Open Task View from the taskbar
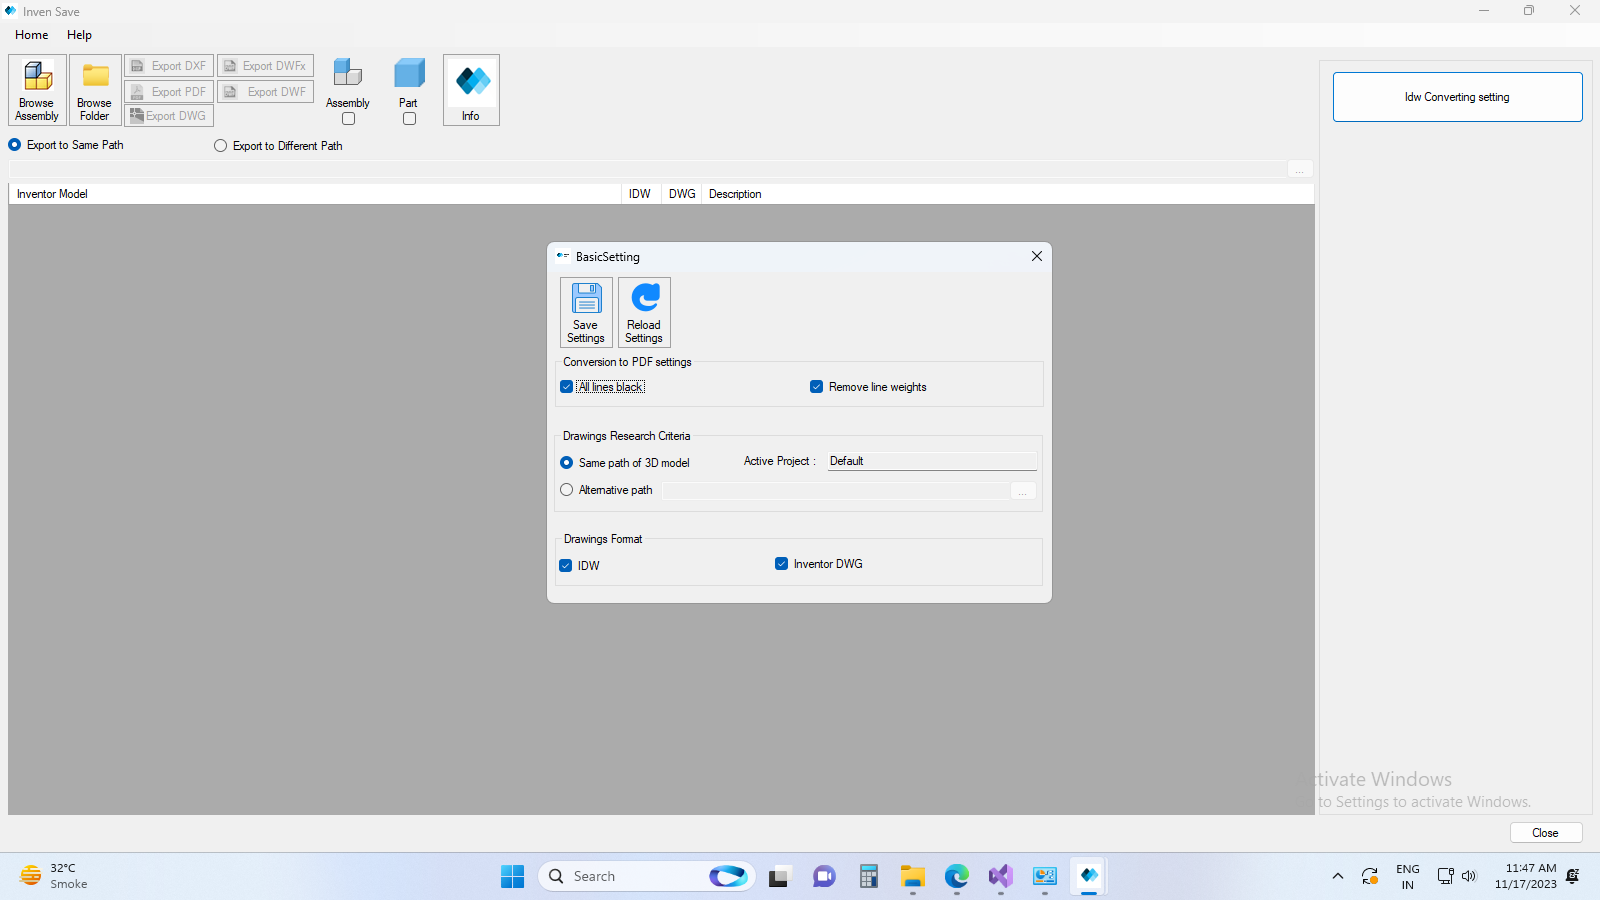This screenshot has height=900, width=1600. pyautogui.click(x=779, y=876)
